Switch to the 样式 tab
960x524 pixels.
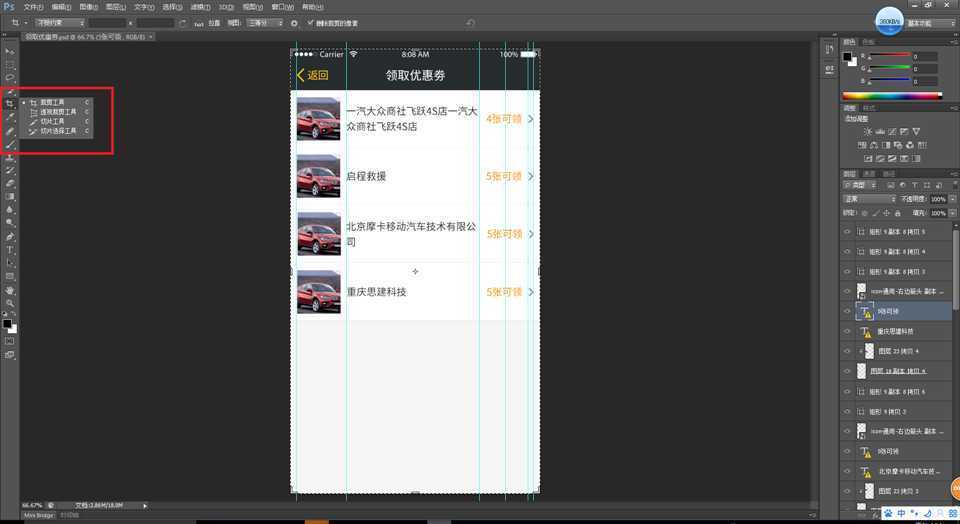coord(868,108)
